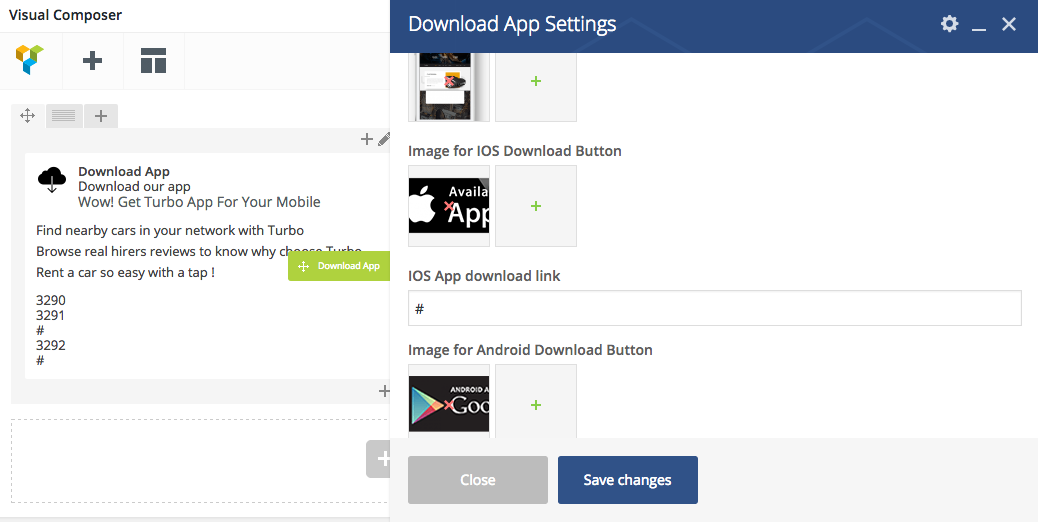Click the Visual Composer logo icon
This screenshot has height=522, width=1038.
coord(30,61)
